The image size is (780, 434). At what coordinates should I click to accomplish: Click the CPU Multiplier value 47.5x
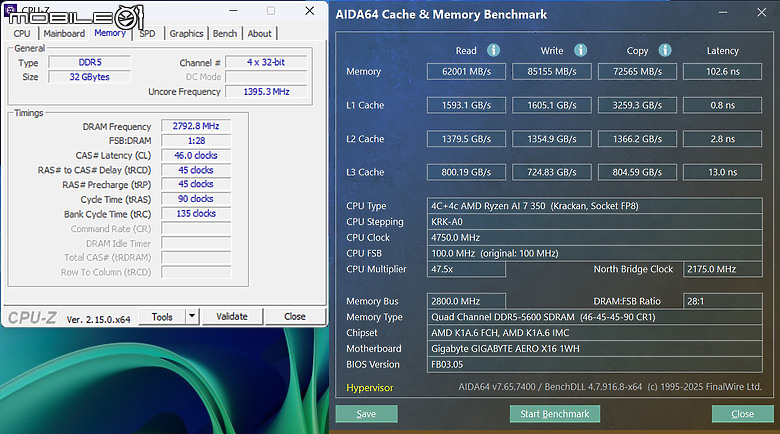pos(466,269)
